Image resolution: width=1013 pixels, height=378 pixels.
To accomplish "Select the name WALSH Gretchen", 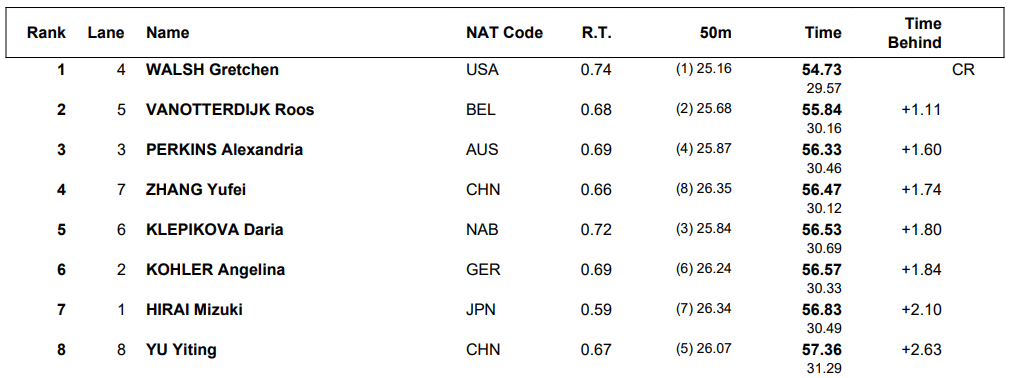I will pyautogui.click(x=213, y=70).
